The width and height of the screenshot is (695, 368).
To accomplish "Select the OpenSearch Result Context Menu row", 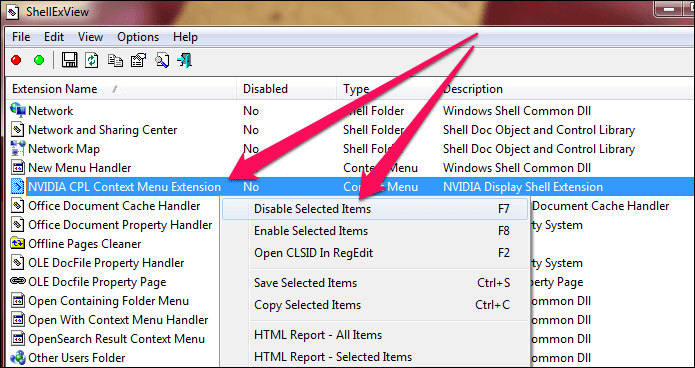I will click(117, 339).
